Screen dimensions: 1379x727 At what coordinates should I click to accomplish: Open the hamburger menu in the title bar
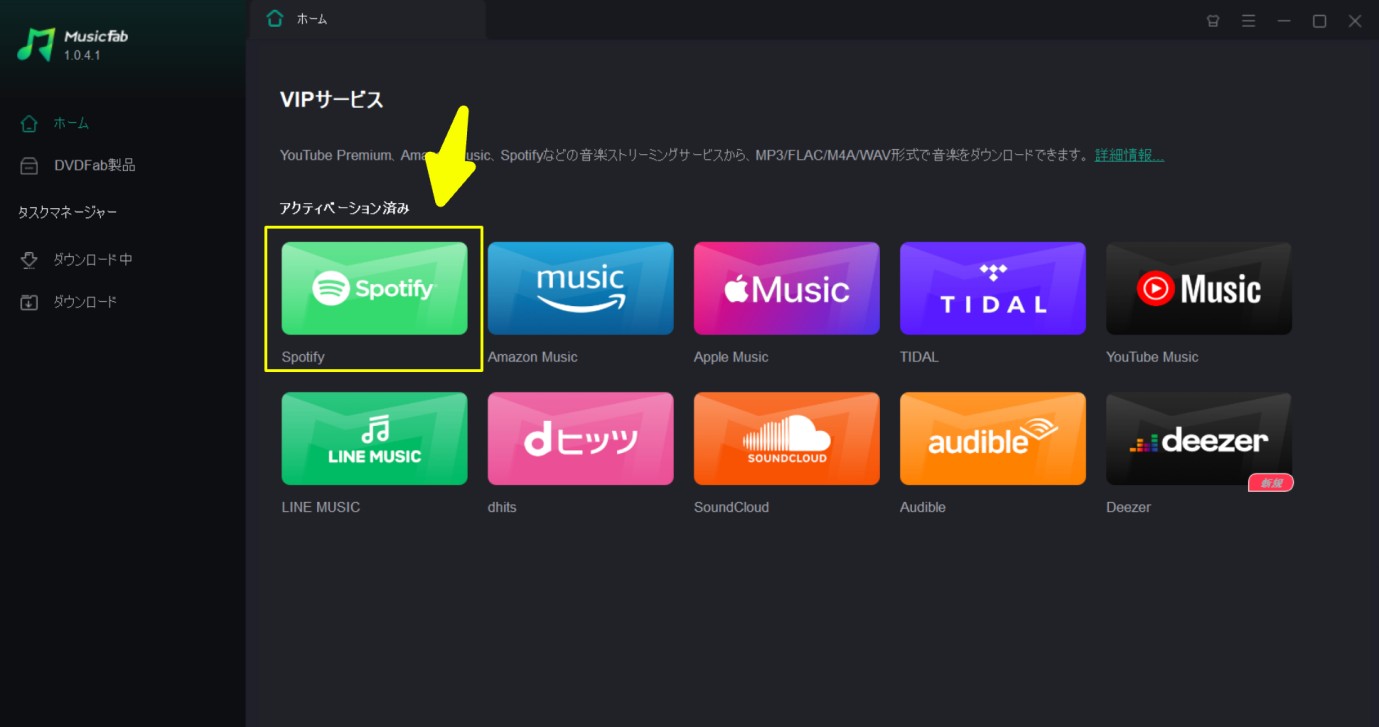tap(1248, 20)
